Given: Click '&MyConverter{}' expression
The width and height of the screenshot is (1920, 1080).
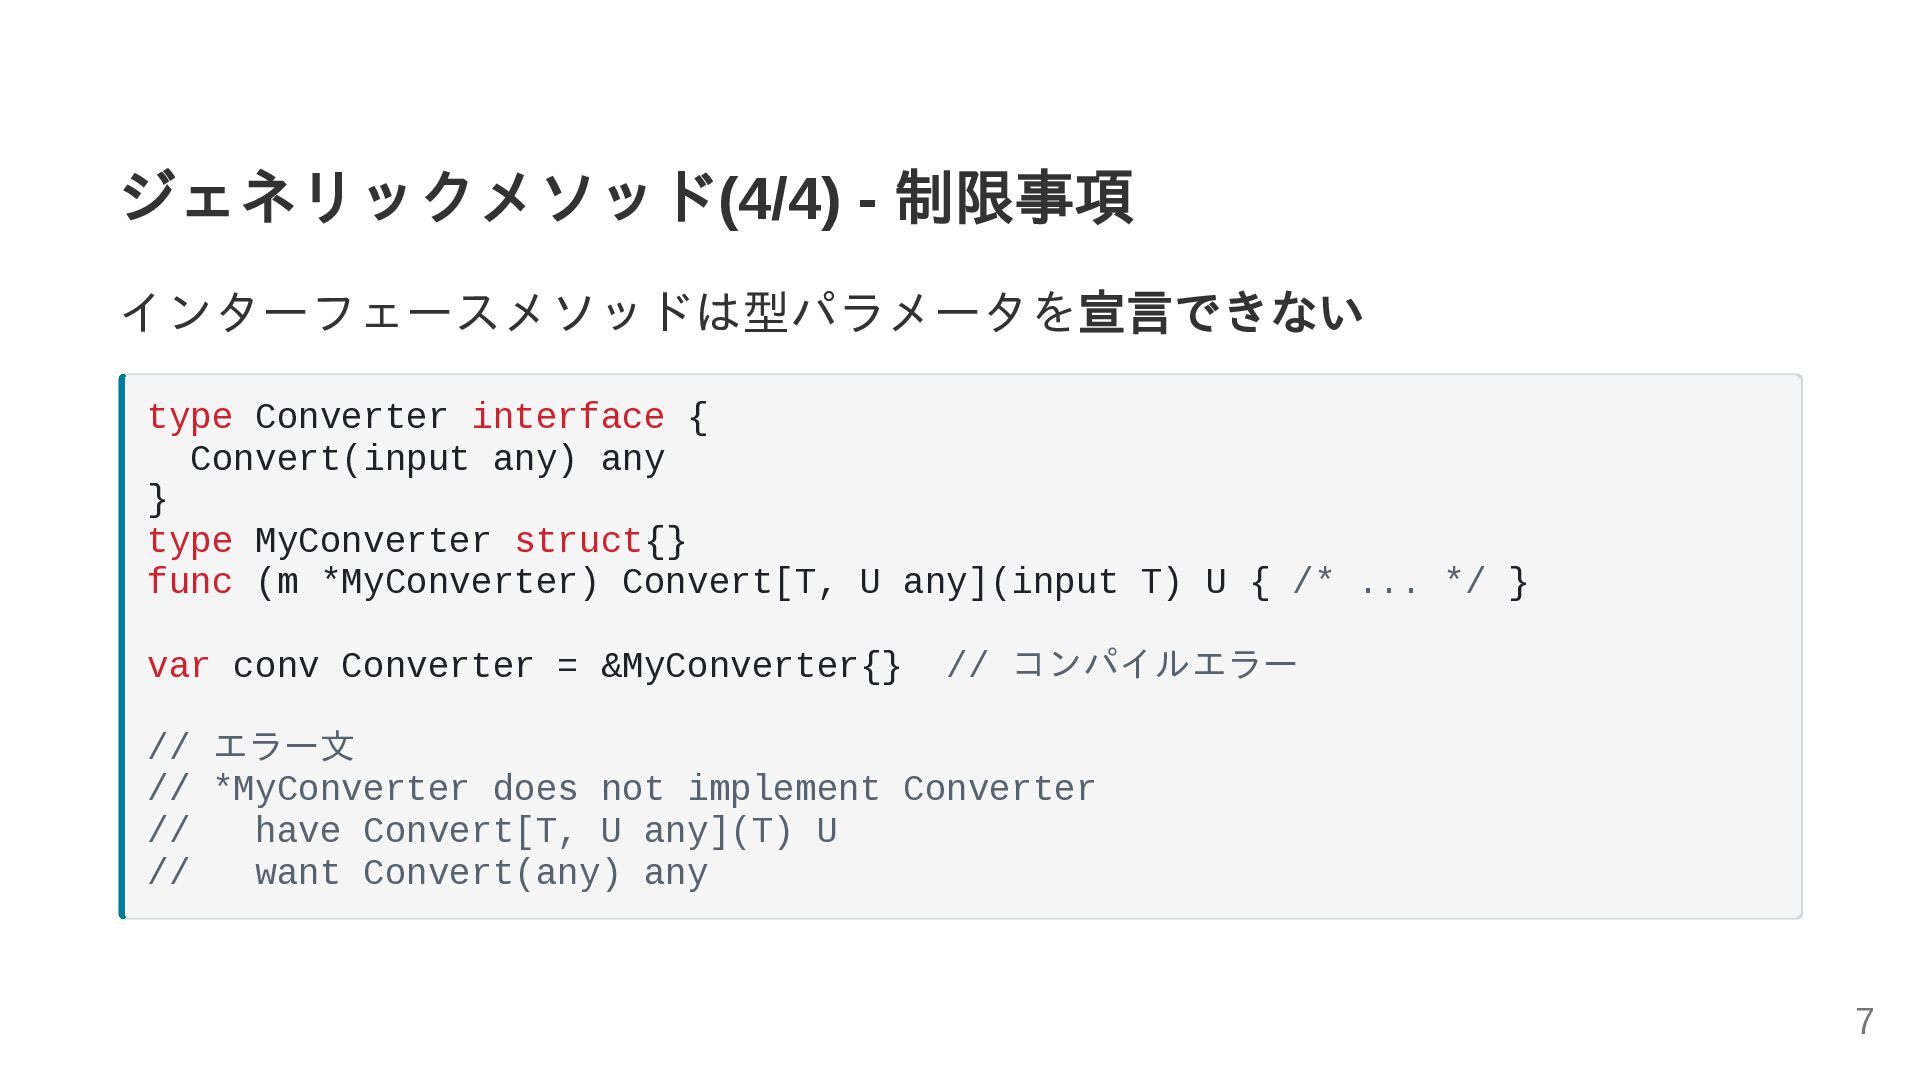Looking at the screenshot, I should pyautogui.click(x=751, y=667).
